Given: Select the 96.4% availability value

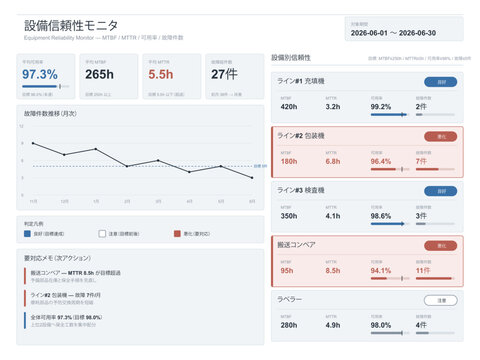Looking at the screenshot, I should (x=381, y=161).
